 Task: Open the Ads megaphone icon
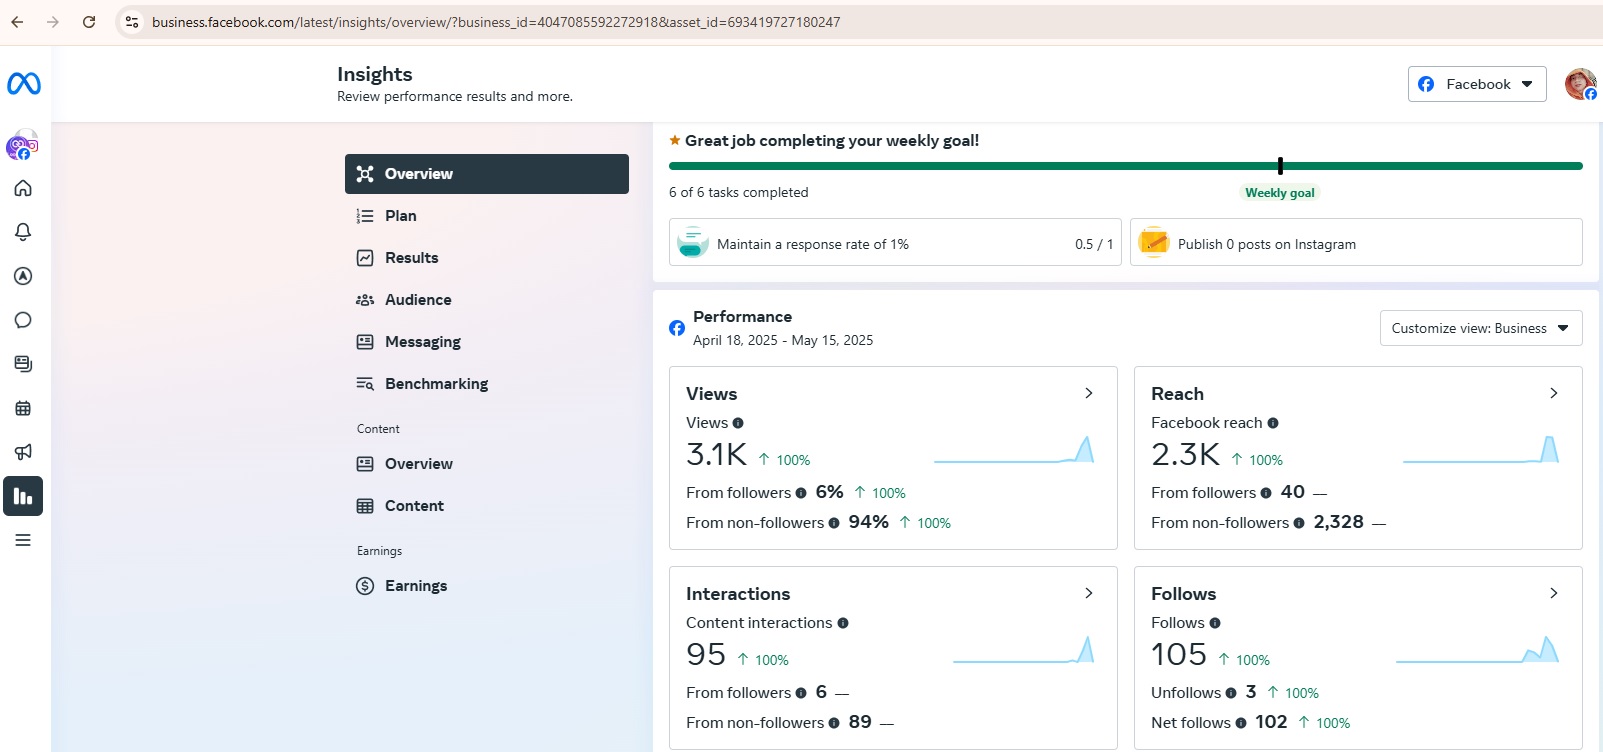23,452
